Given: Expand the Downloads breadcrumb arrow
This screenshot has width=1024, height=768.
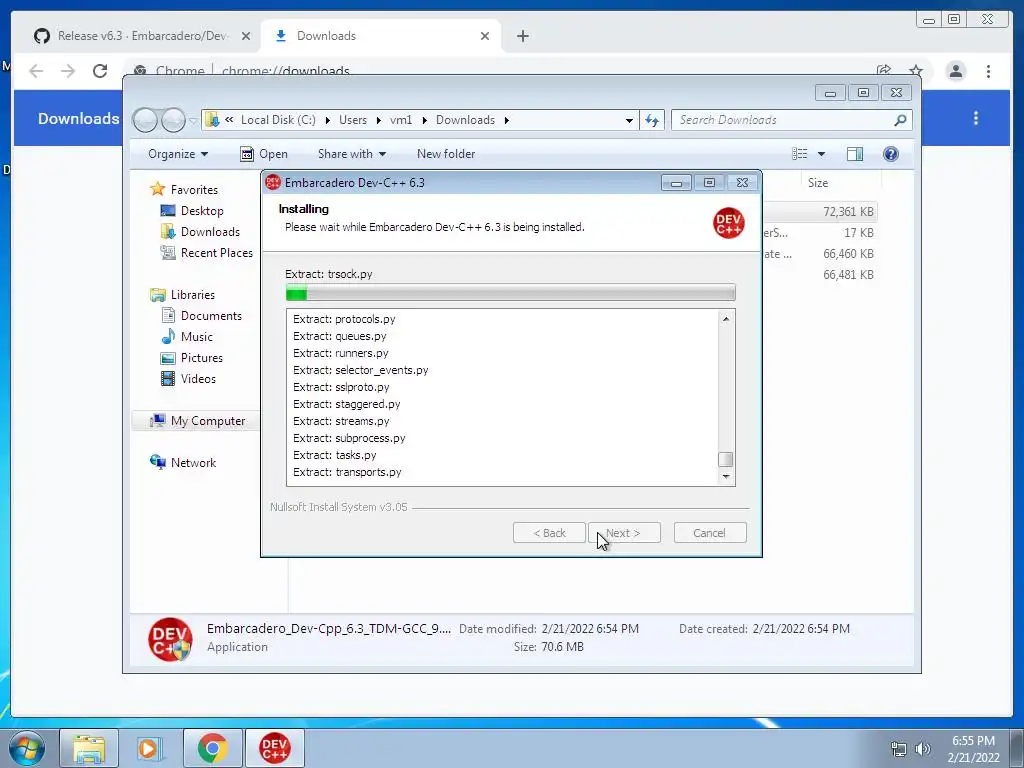Looking at the screenshot, I should [506, 120].
